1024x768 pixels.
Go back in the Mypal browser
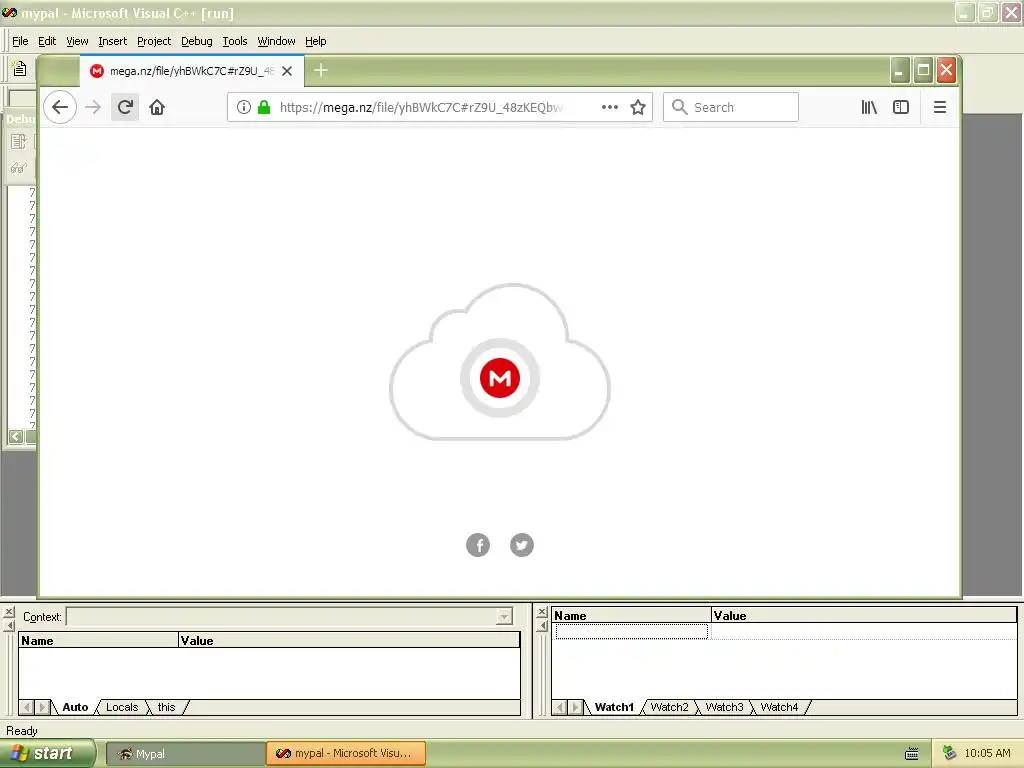[60, 107]
